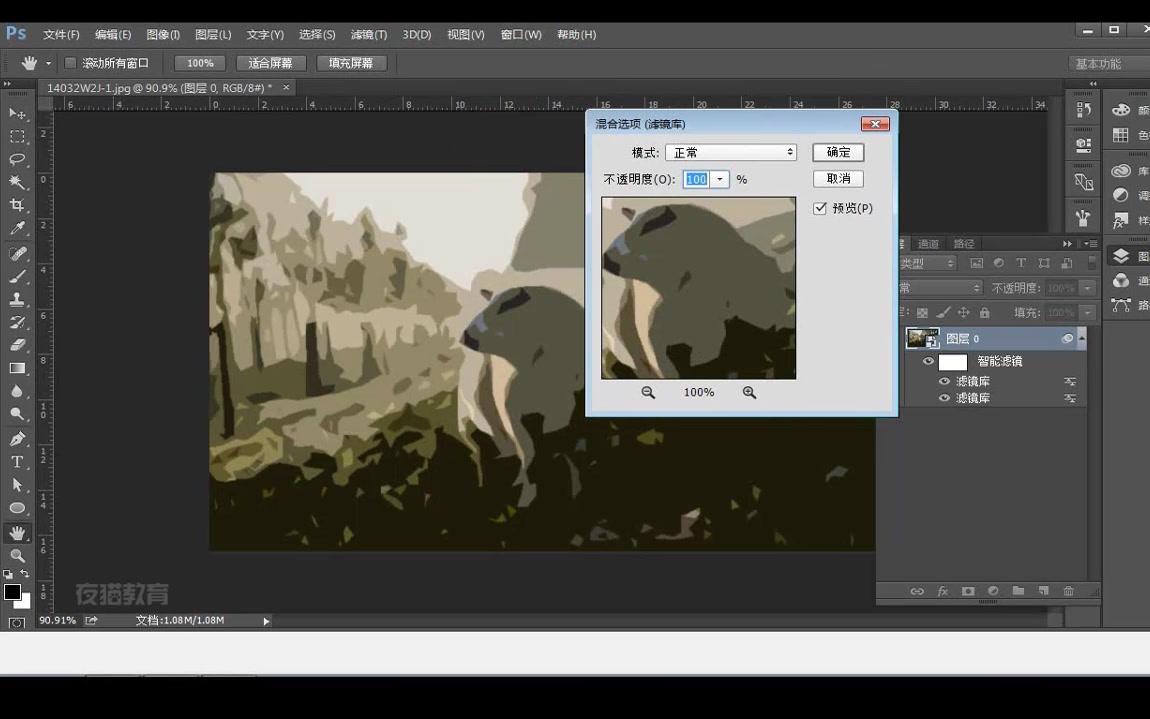Select the Crop tool in the toolbox

[x=17, y=205]
